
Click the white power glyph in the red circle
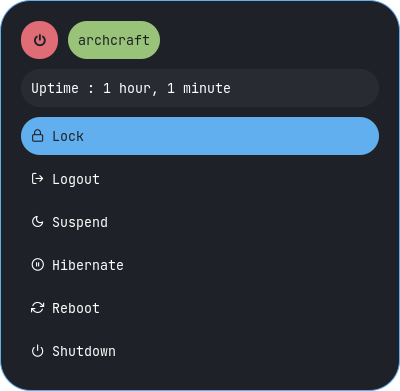(x=40, y=40)
